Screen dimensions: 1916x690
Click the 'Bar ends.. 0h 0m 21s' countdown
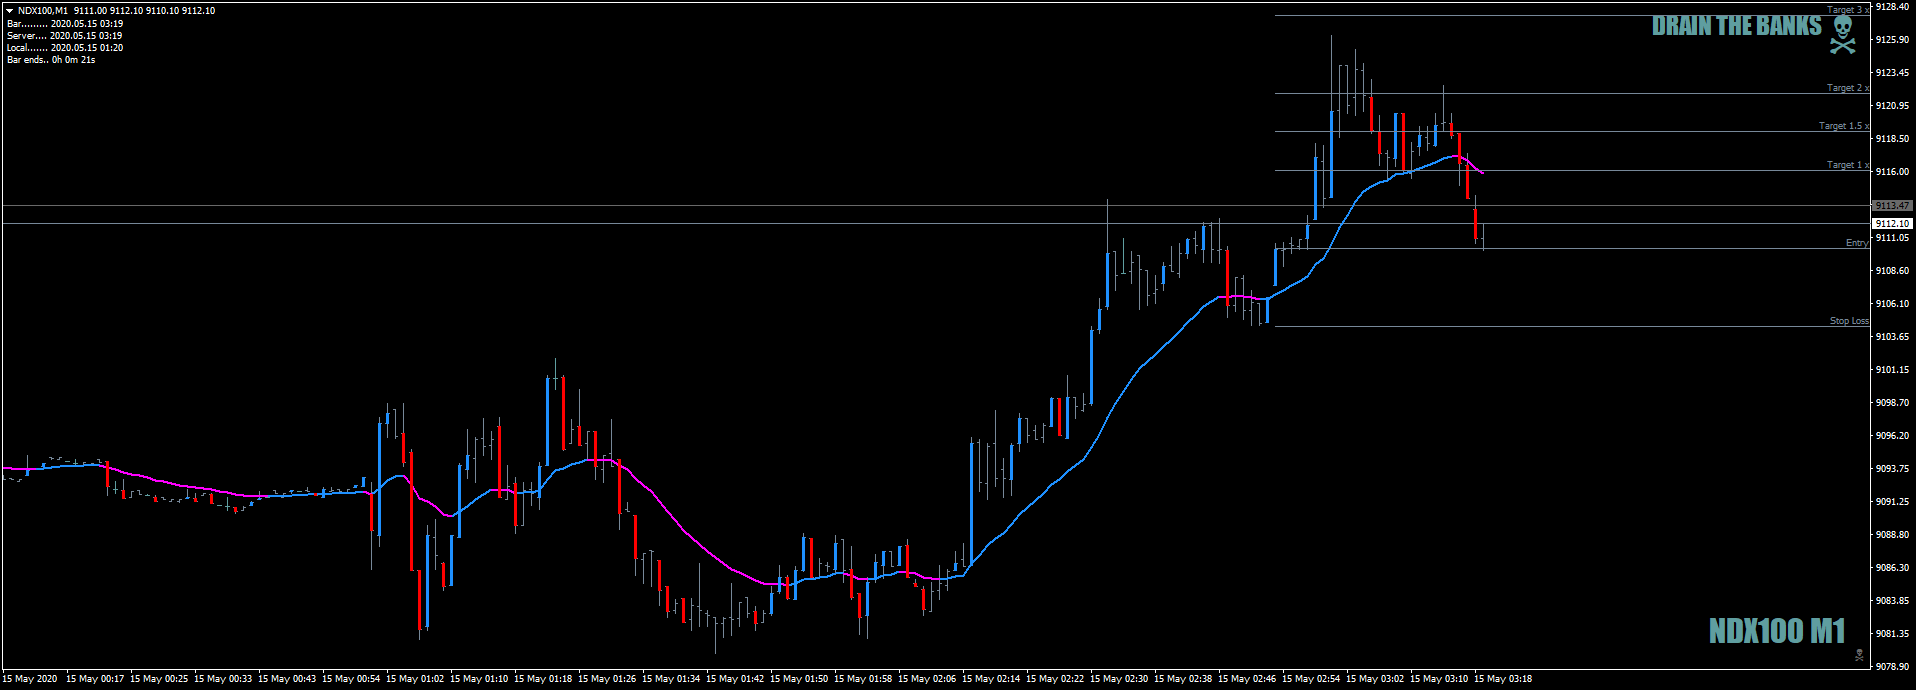coord(51,59)
